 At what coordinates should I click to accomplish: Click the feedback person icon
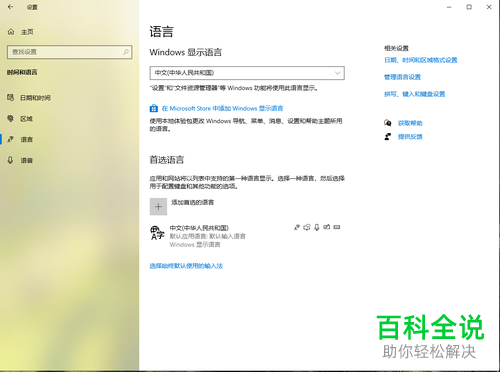(388, 136)
